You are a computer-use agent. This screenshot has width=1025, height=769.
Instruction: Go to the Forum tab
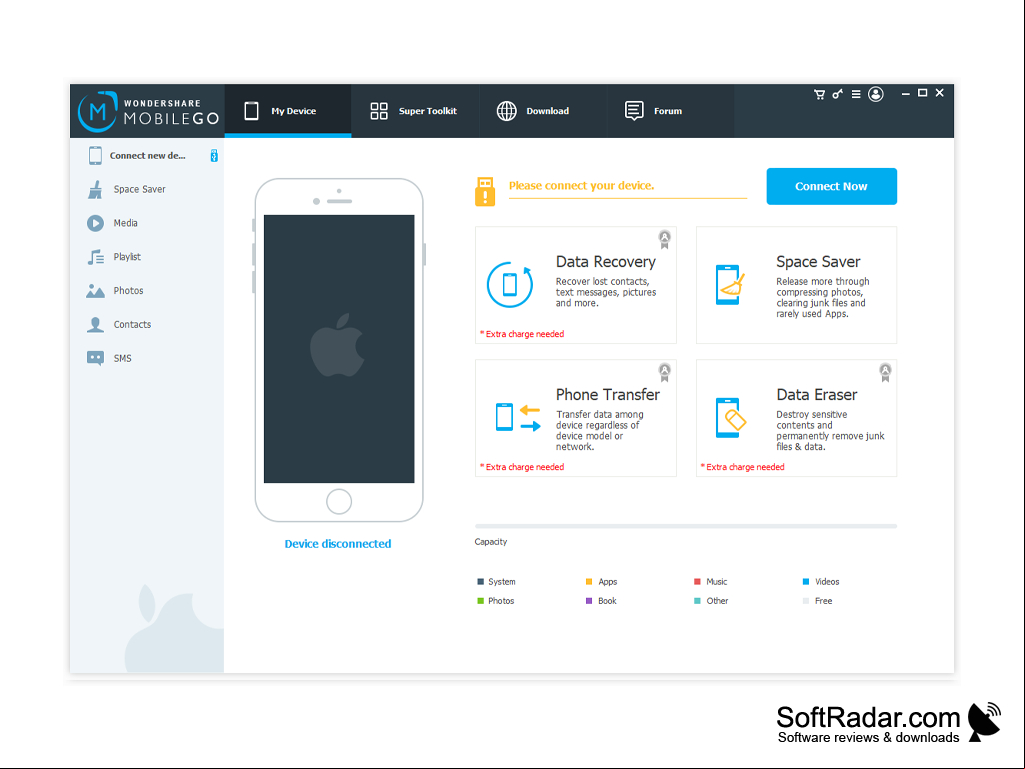670,111
